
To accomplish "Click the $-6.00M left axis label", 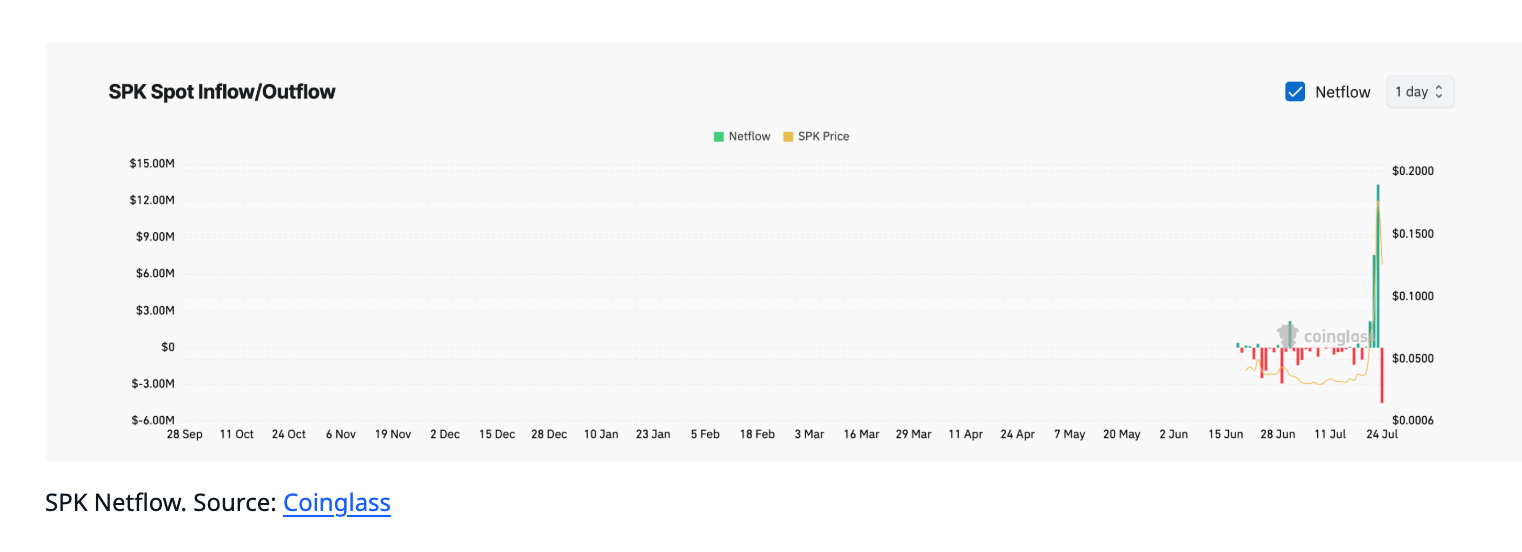I will tap(152, 420).
